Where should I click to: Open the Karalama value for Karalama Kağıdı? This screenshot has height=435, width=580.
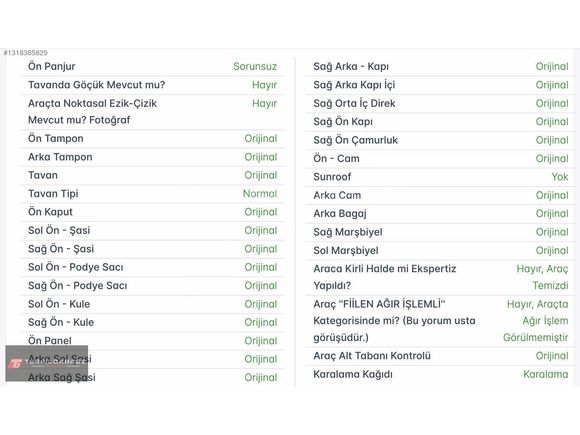pyautogui.click(x=546, y=374)
